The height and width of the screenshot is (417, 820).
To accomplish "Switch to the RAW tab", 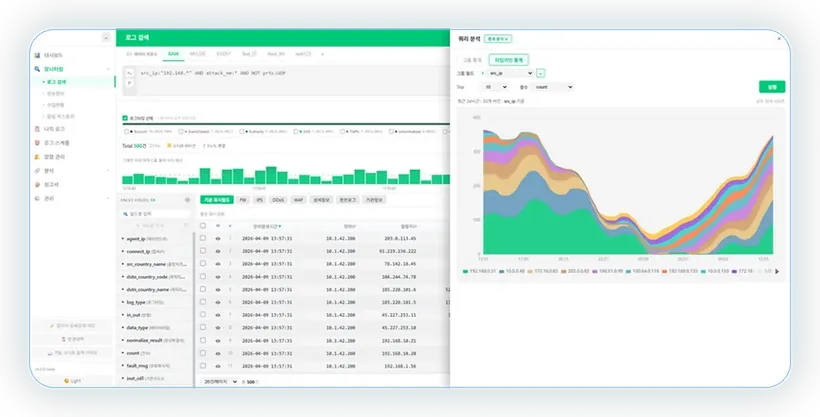I will [173, 54].
